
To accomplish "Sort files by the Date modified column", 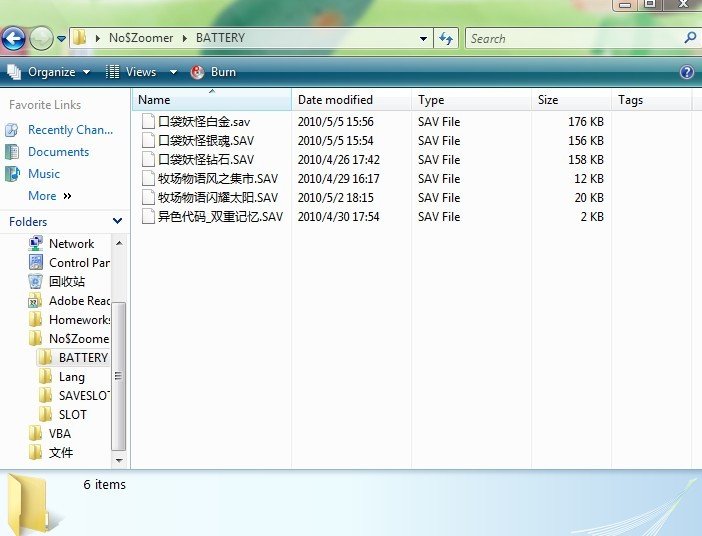I will click(335, 100).
